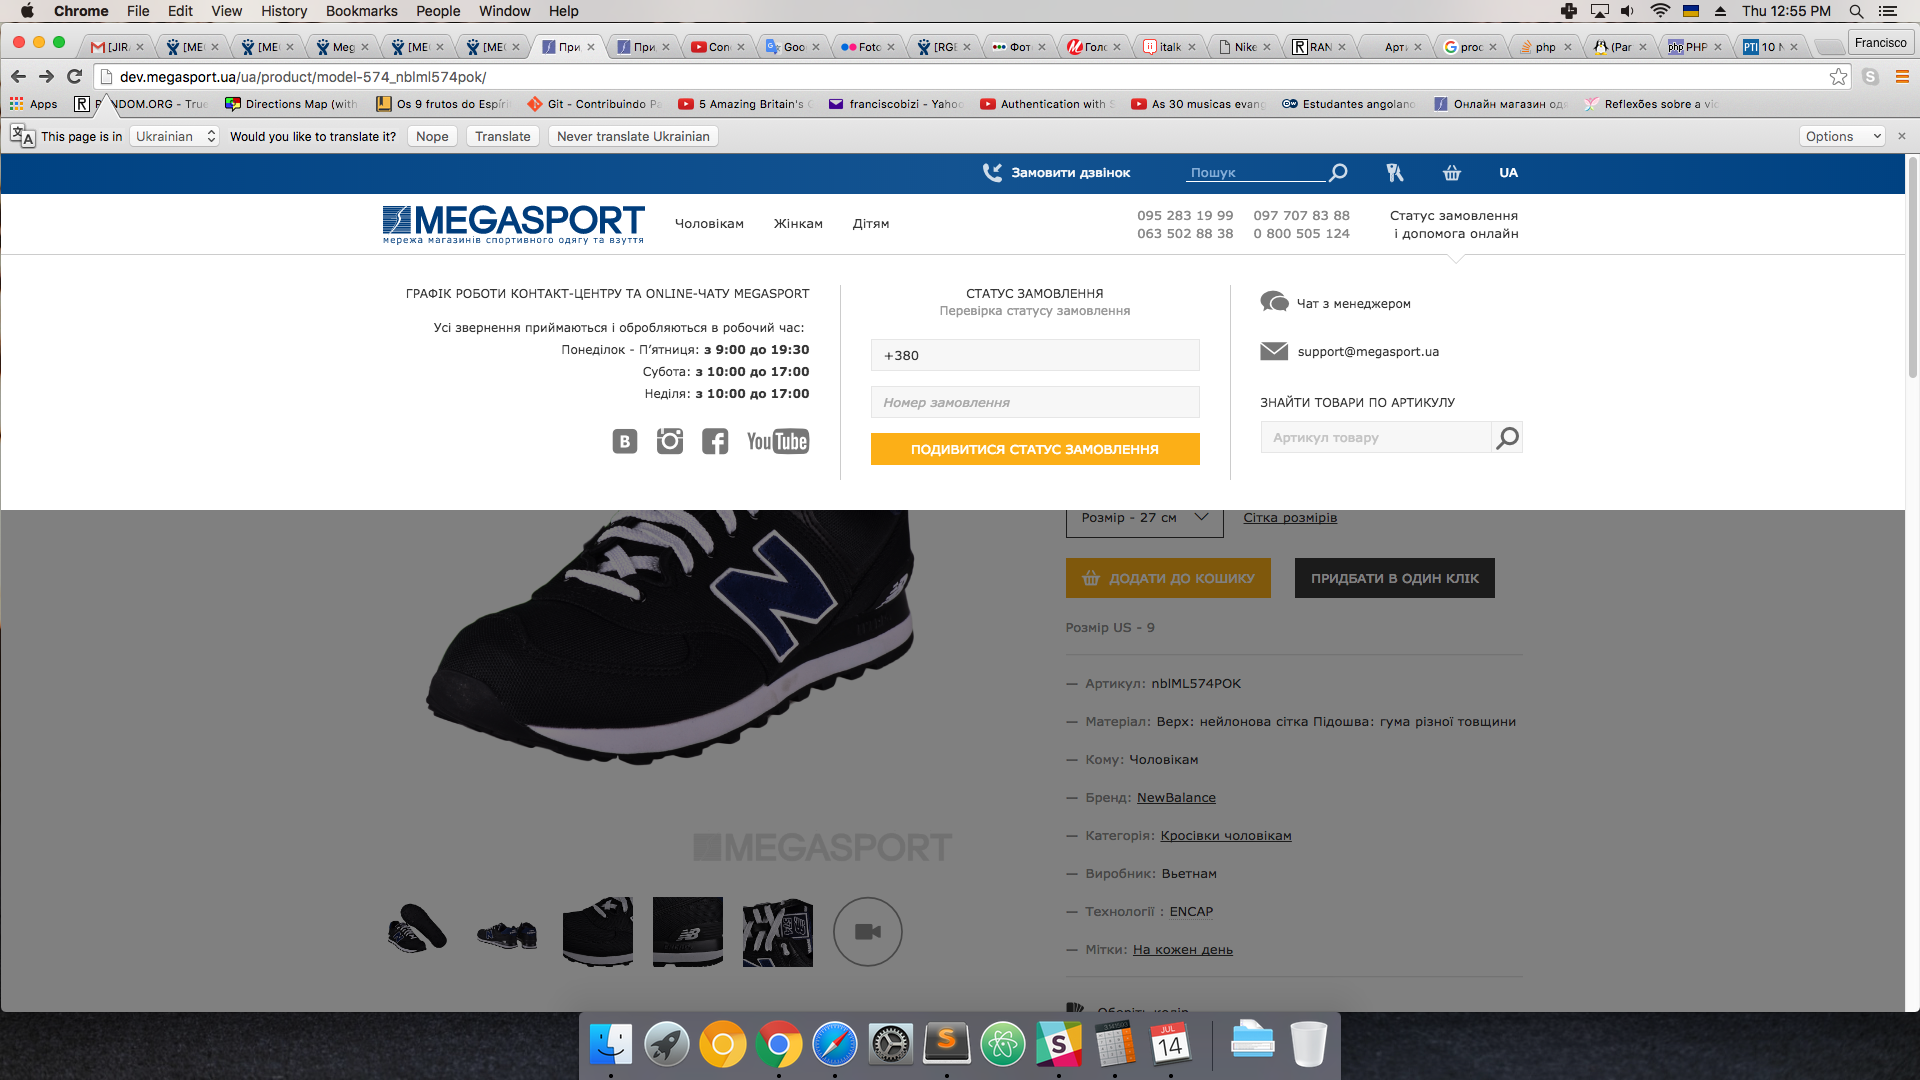Open the Чоловікам navigation item
The width and height of the screenshot is (1920, 1080).
click(x=709, y=224)
